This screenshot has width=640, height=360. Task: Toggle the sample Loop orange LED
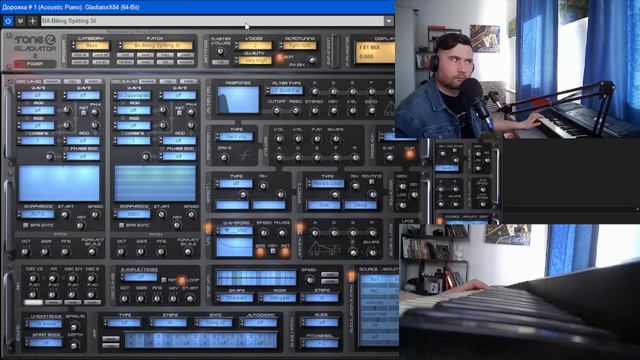182,280
